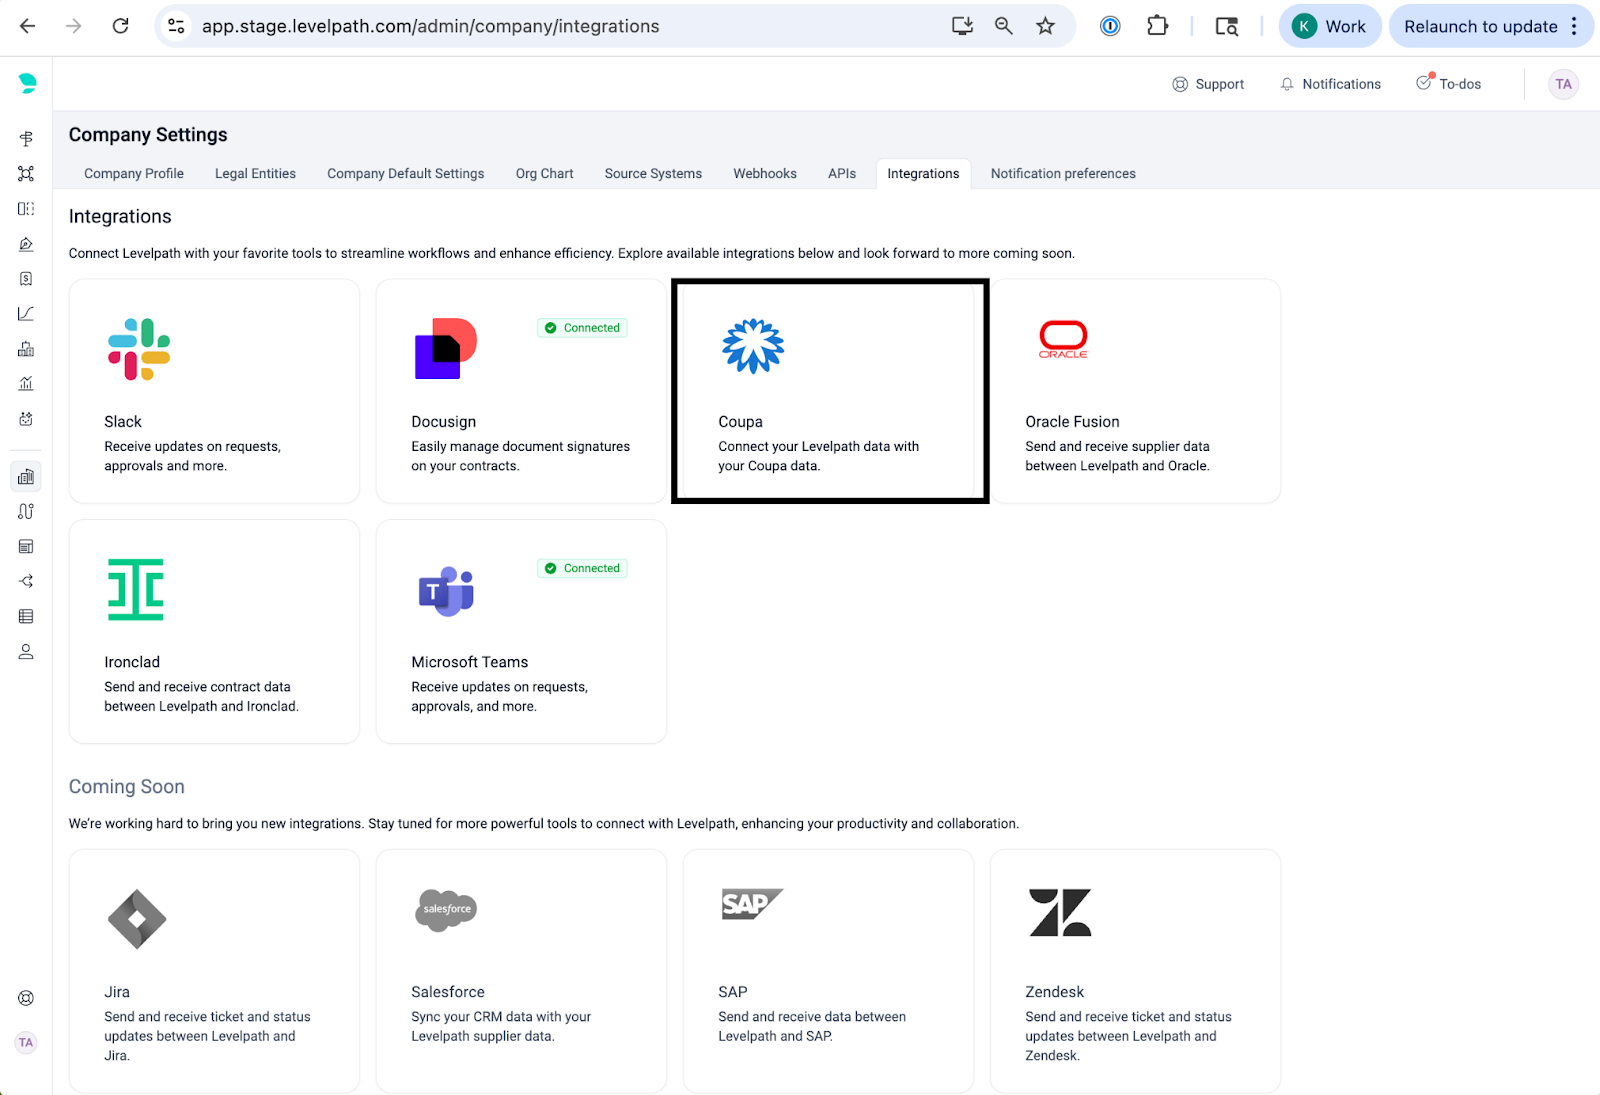1600x1095 pixels.
Task: Click the browser reload button
Action: (x=121, y=26)
